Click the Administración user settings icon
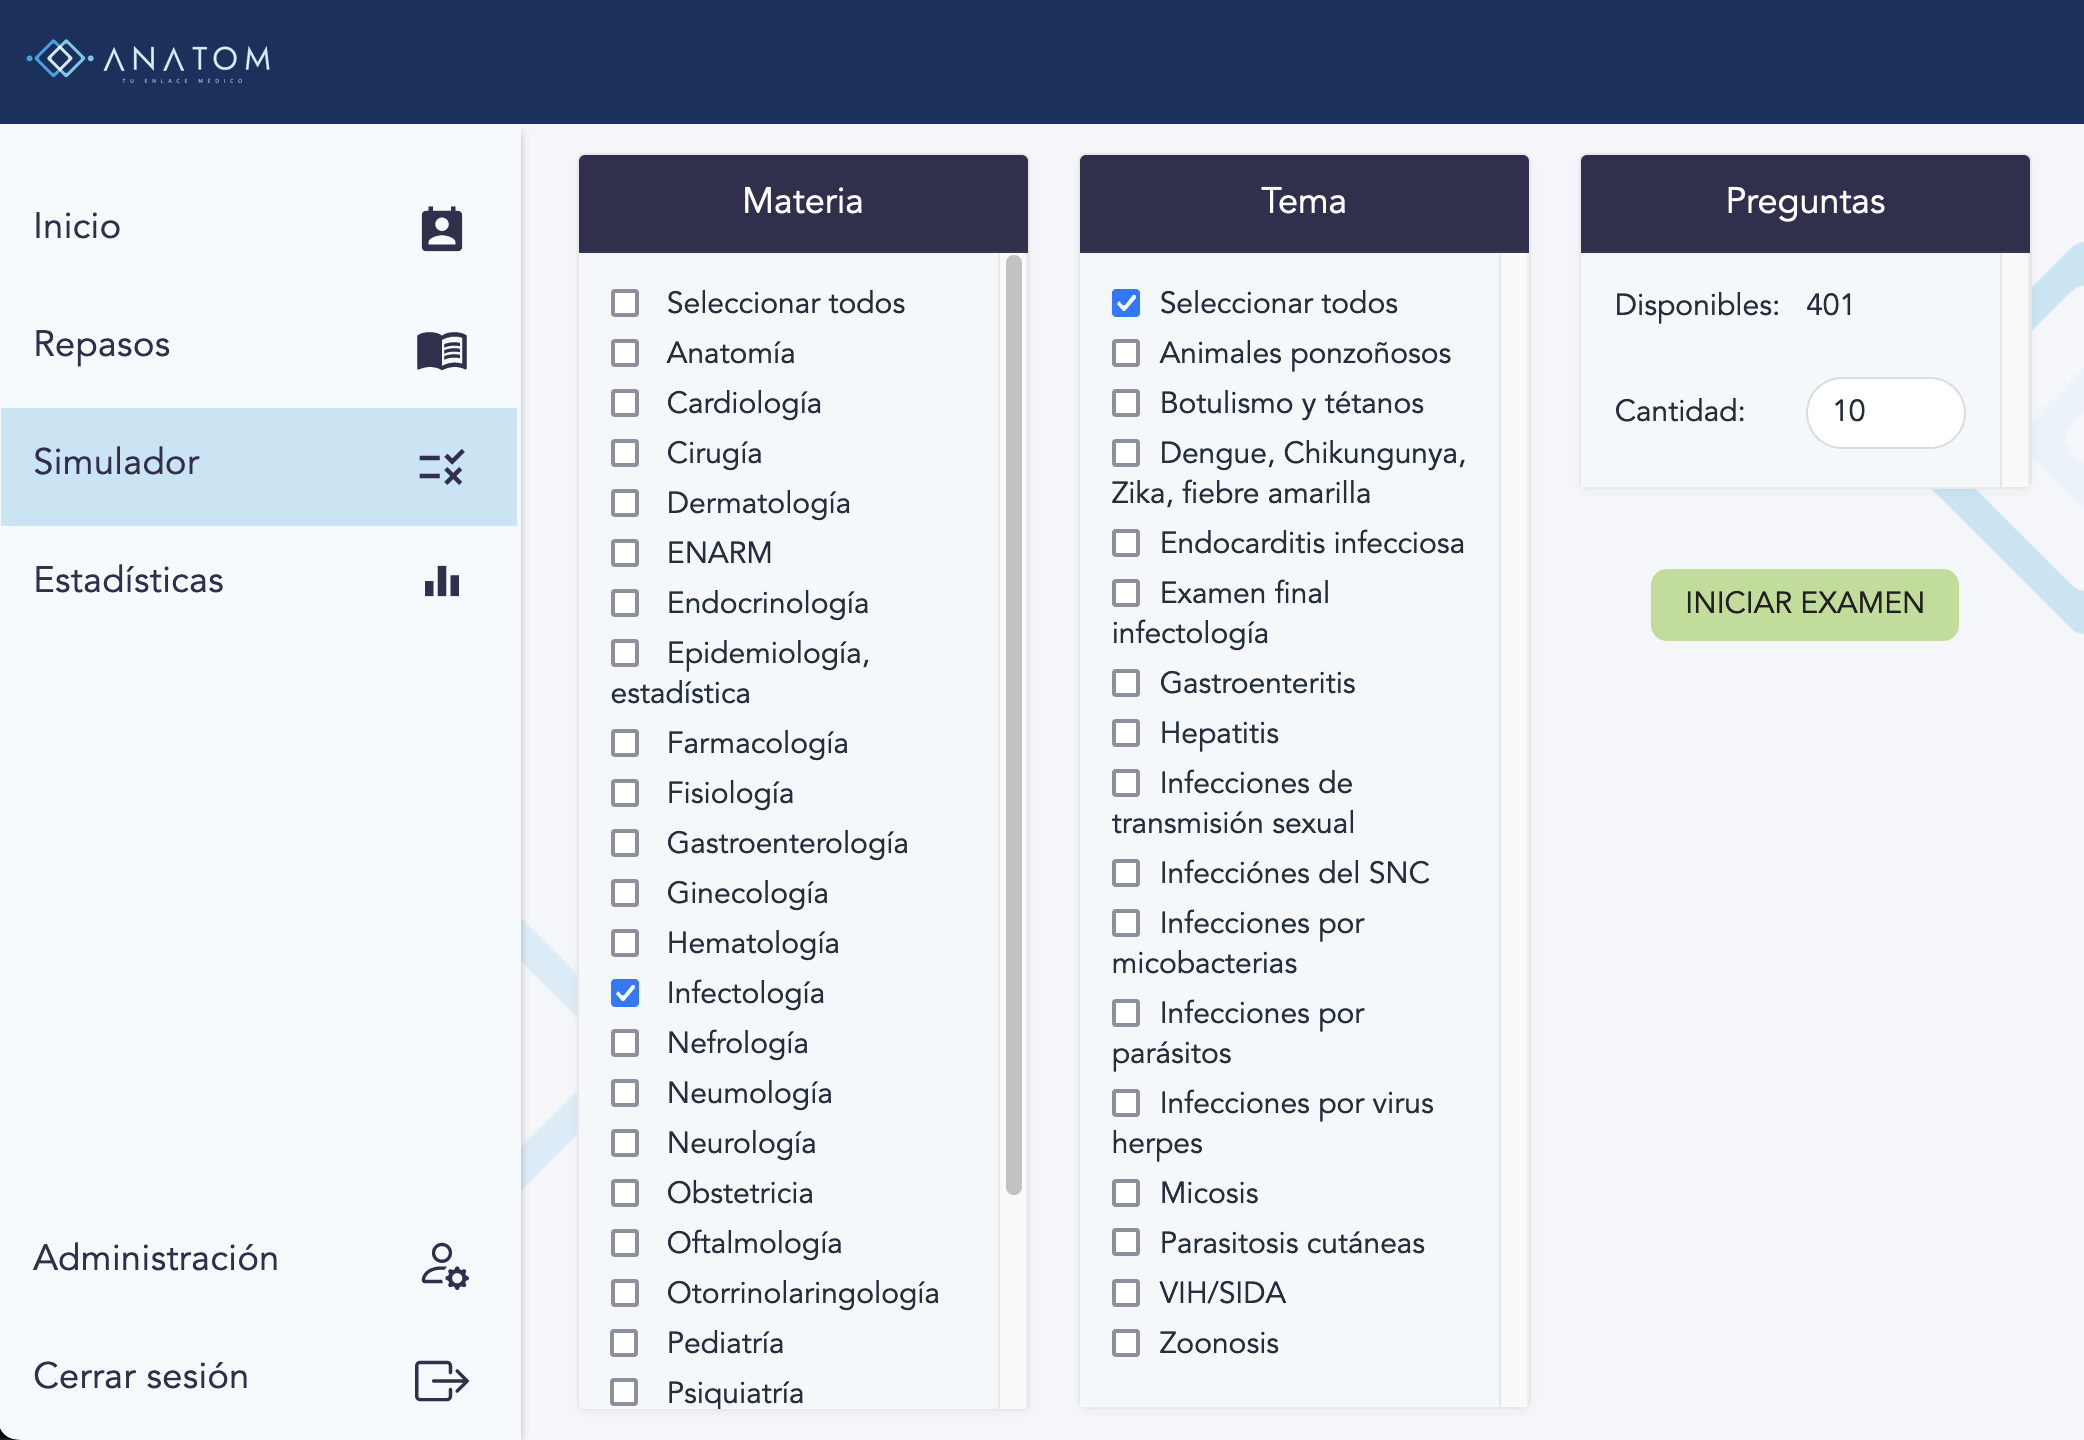 pyautogui.click(x=443, y=1265)
